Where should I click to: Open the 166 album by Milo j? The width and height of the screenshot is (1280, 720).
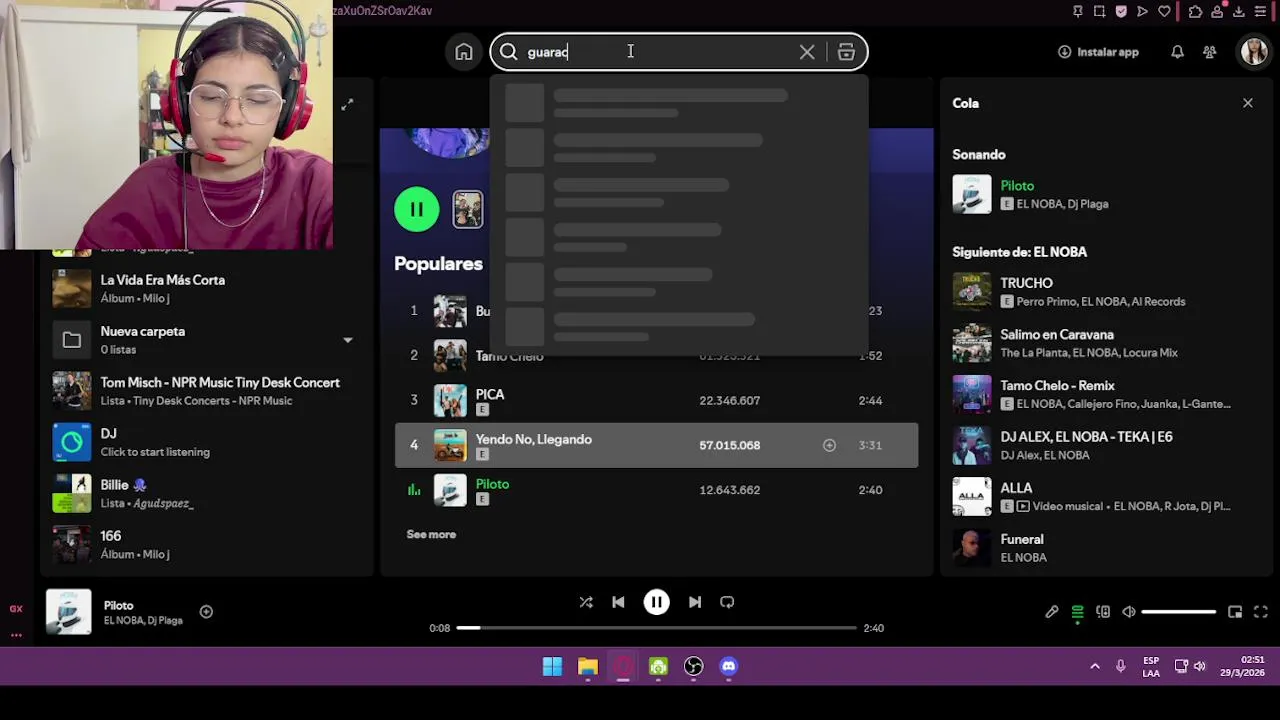point(205,544)
